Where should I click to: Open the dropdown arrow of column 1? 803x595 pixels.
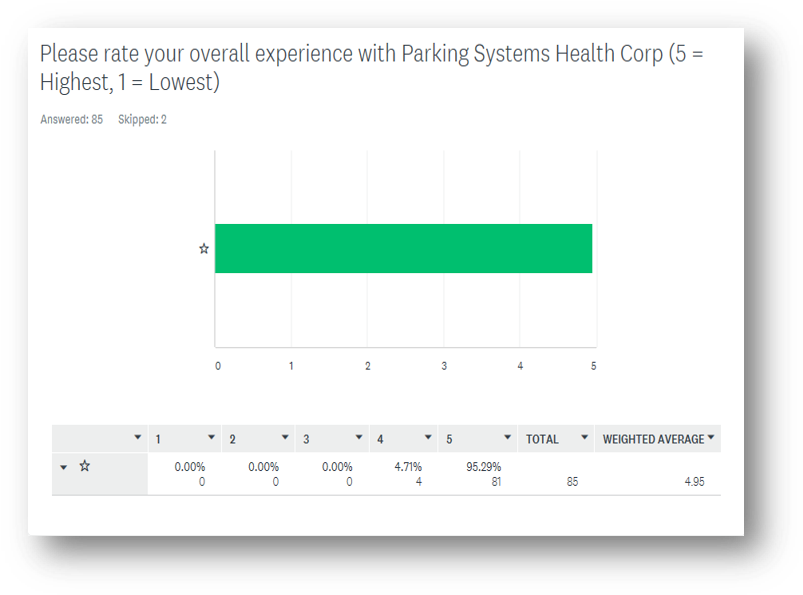(x=211, y=437)
